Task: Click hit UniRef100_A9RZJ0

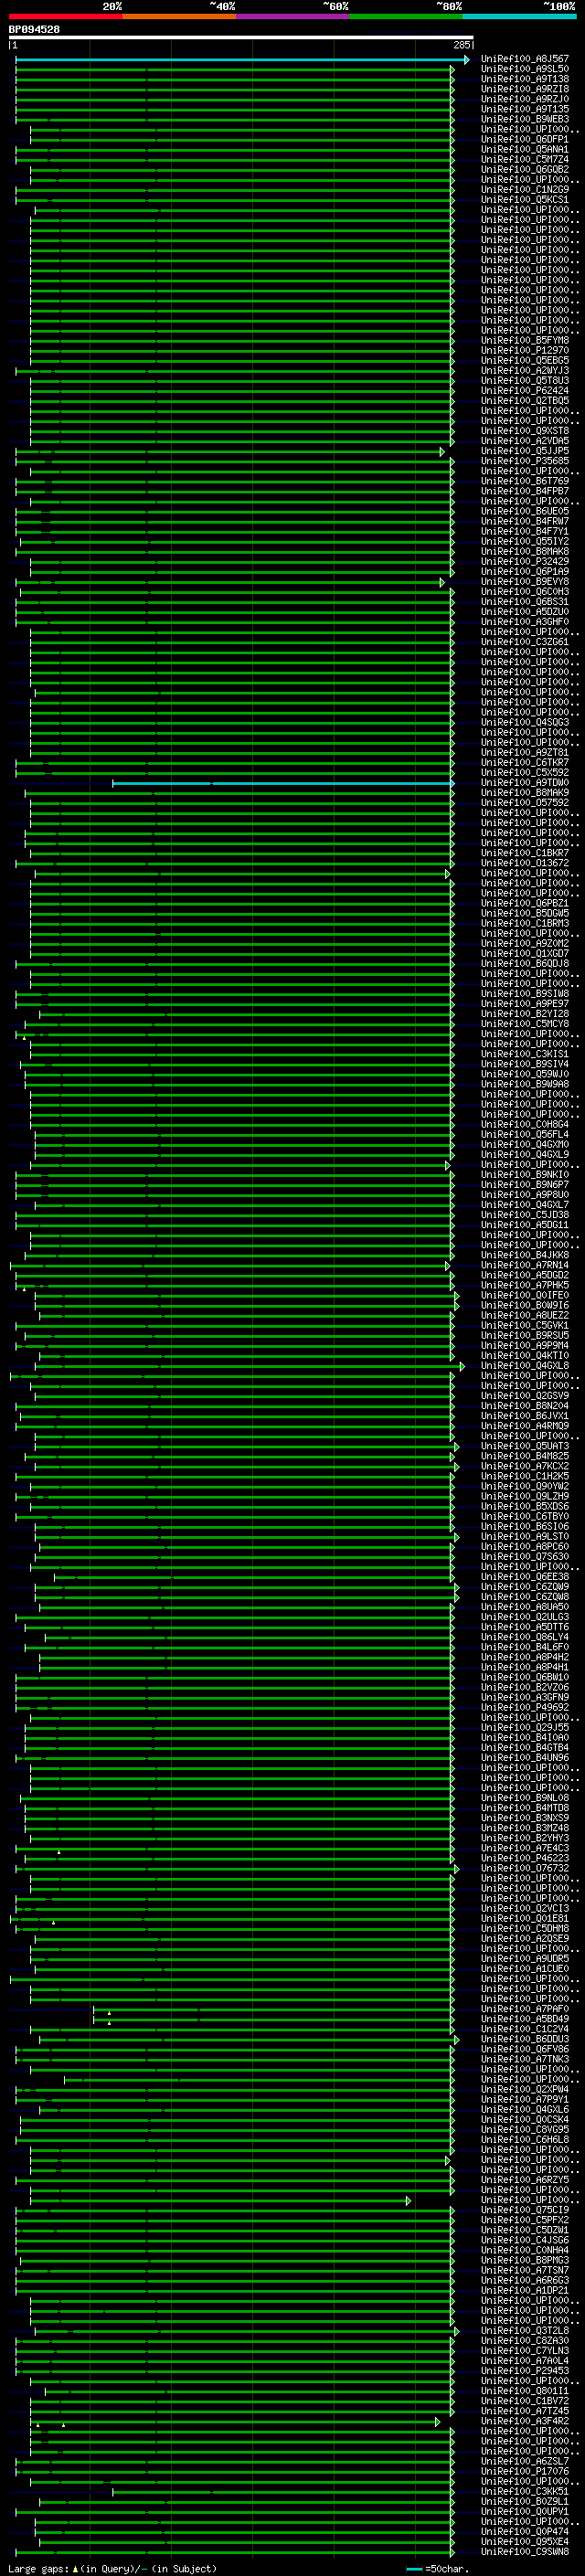Action: pyautogui.click(x=525, y=100)
